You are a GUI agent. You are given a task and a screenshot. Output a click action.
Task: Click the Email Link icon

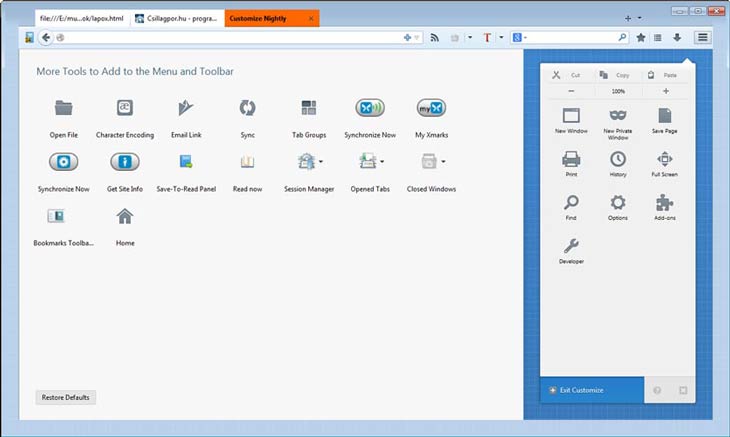(x=186, y=109)
